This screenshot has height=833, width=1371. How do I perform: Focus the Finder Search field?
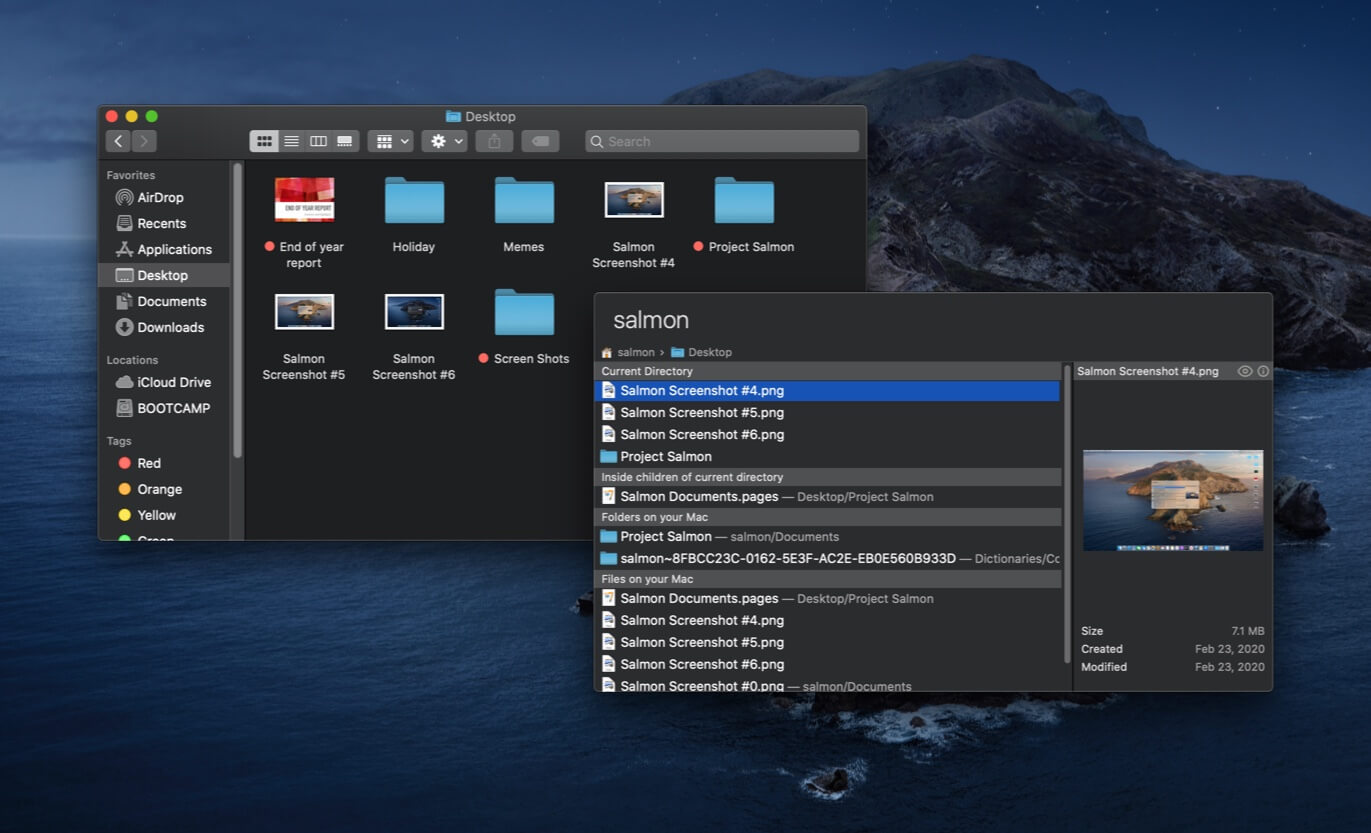722,141
